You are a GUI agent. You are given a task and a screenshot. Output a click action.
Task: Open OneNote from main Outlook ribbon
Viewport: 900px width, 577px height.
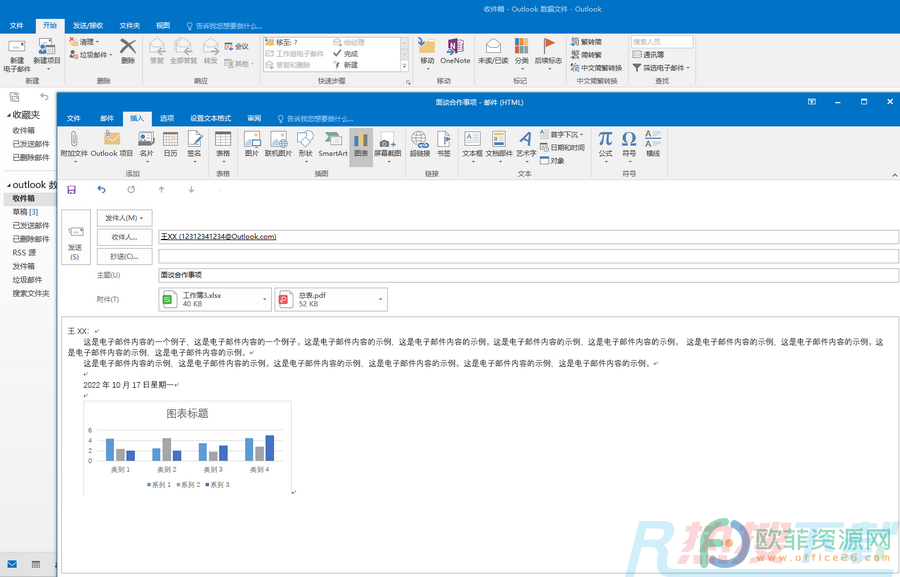[x=455, y=51]
